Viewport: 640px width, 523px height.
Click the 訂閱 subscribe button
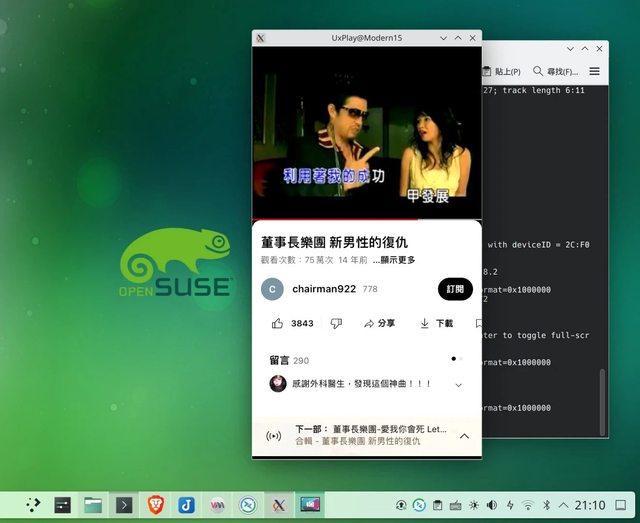pyautogui.click(x=455, y=289)
